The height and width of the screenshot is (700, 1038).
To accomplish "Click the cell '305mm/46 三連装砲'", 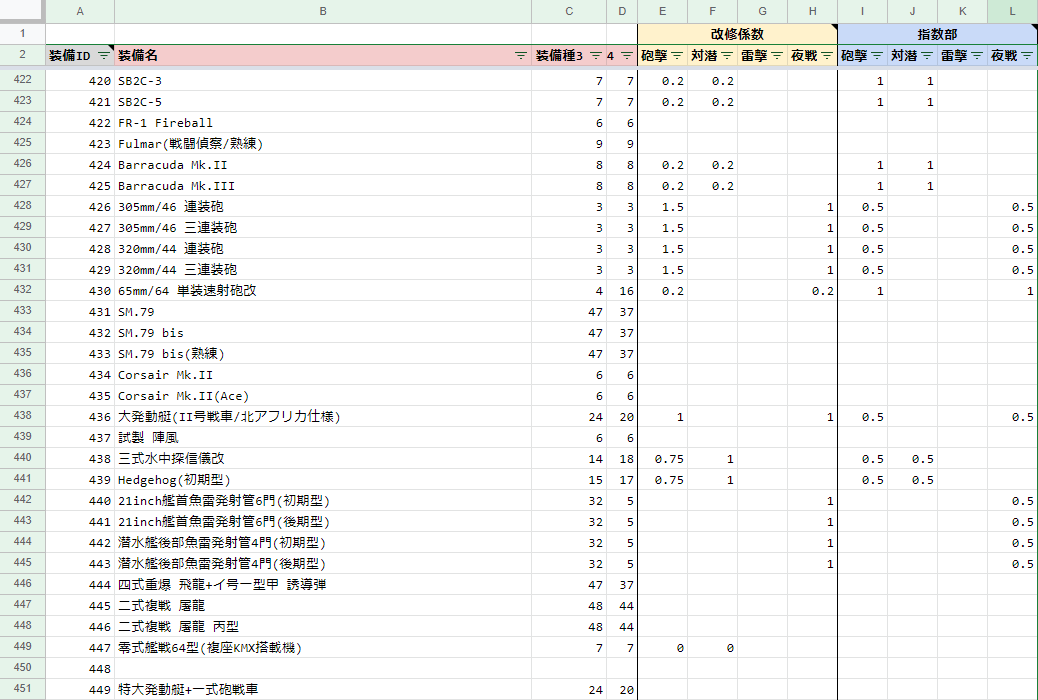I will [x=323, y=228].
